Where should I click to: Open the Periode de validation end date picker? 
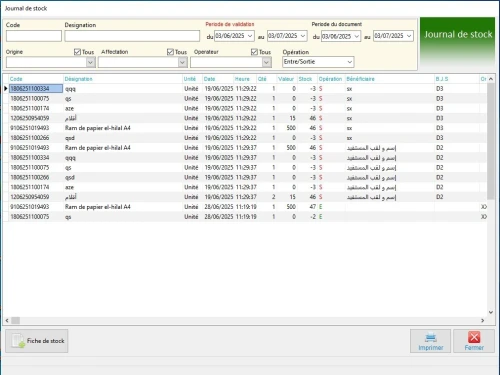click(303, 36)
